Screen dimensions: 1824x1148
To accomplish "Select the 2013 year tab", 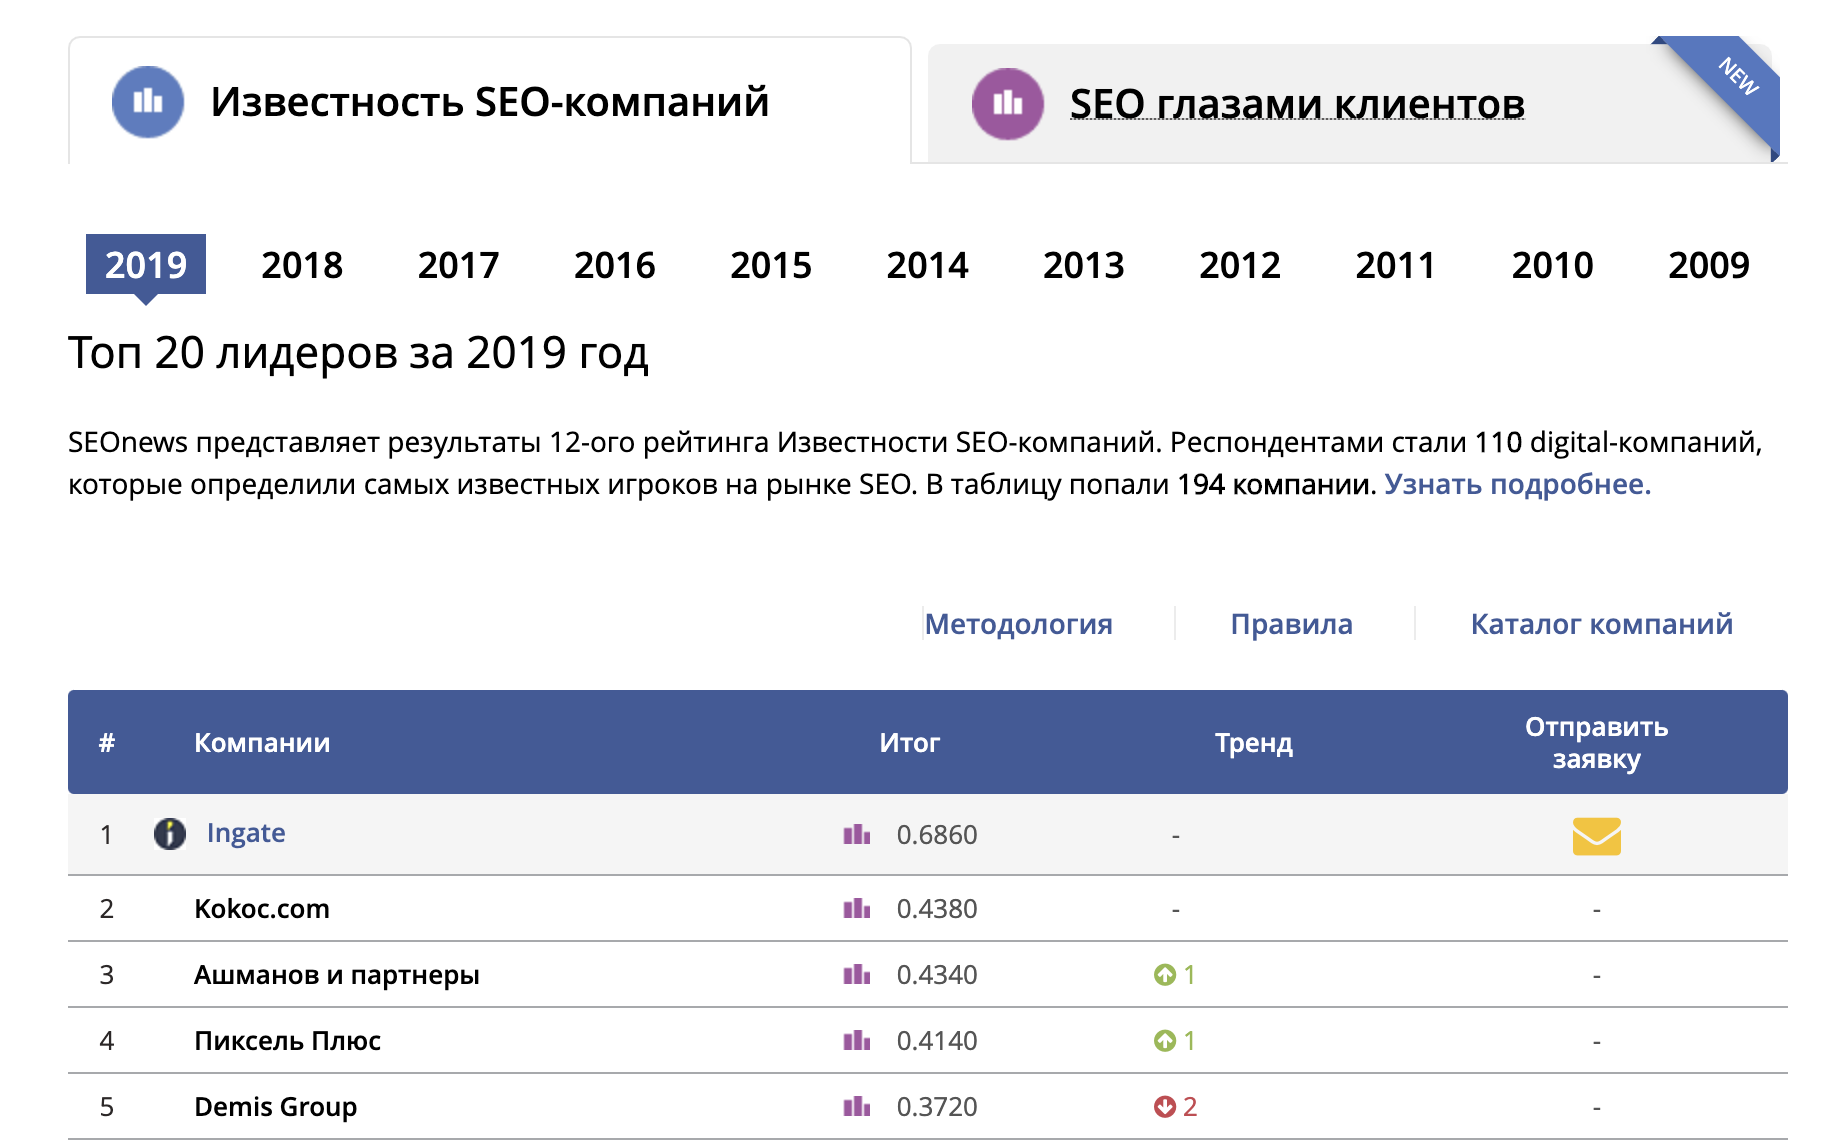I will [x=1084, y=265].
